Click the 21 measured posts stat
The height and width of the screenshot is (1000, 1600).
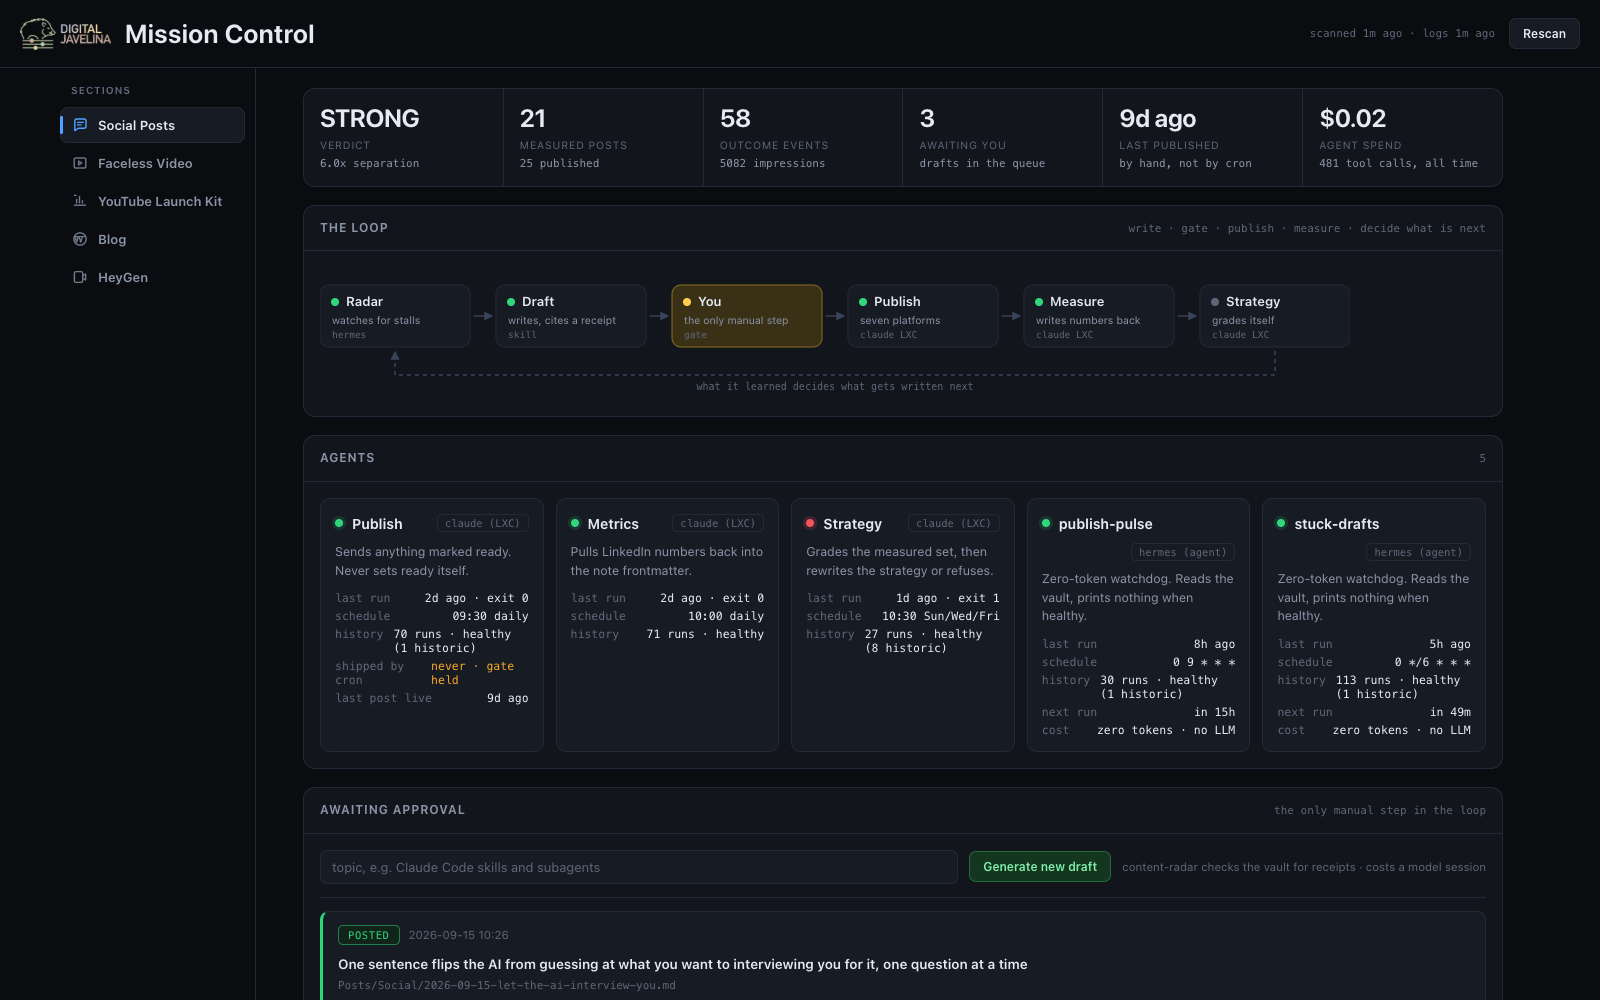click(x=603, y=138)
